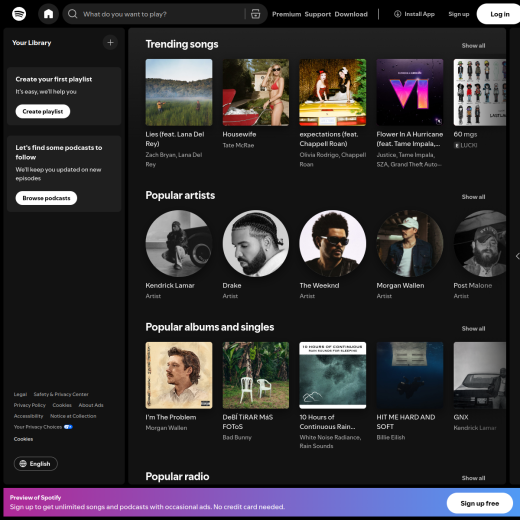Show all Popular radio
The height and width of the screenshot is (520, 520).
click(x=473, y=478)
